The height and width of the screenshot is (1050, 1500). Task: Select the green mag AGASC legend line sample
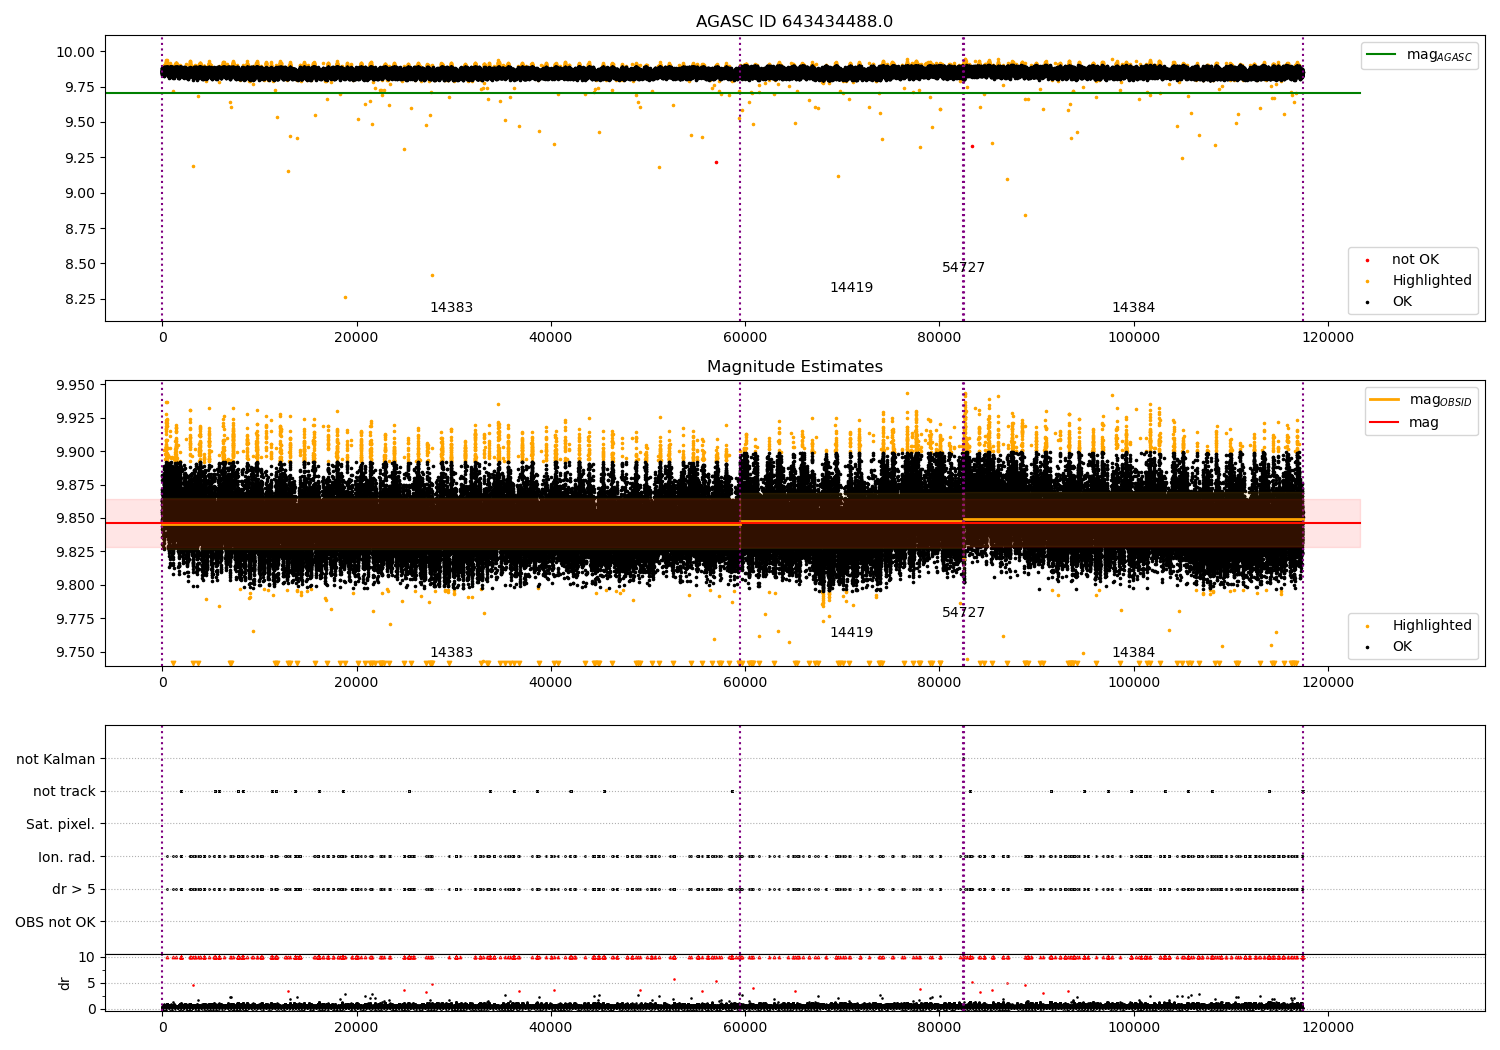click(x=1381, y=55)
